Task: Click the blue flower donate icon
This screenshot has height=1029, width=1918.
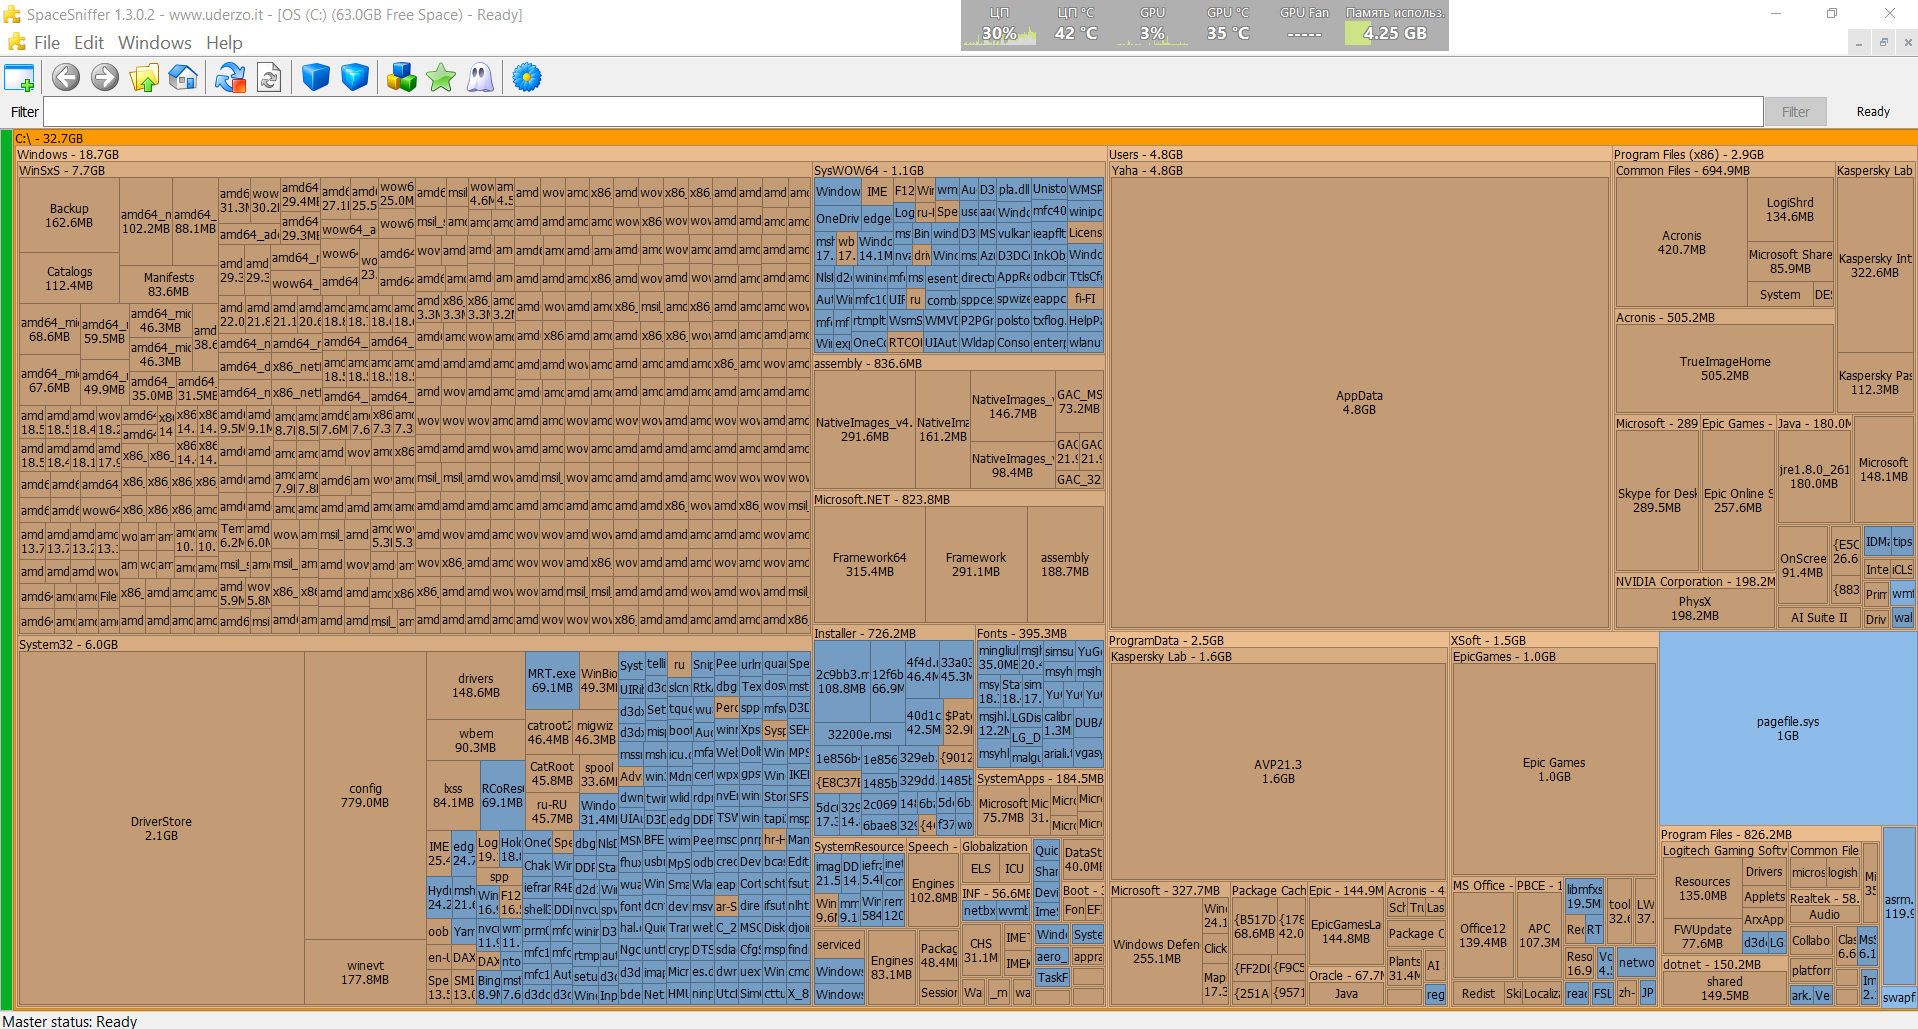Action: click(x=527, y=77)
